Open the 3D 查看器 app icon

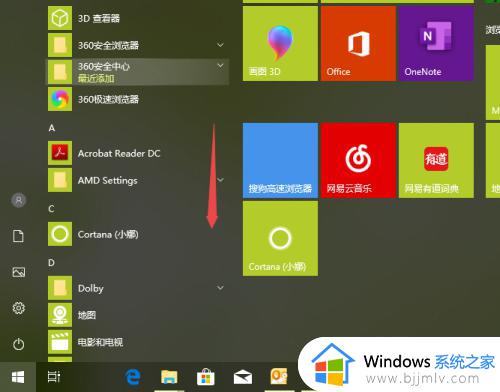coord(60,18)
